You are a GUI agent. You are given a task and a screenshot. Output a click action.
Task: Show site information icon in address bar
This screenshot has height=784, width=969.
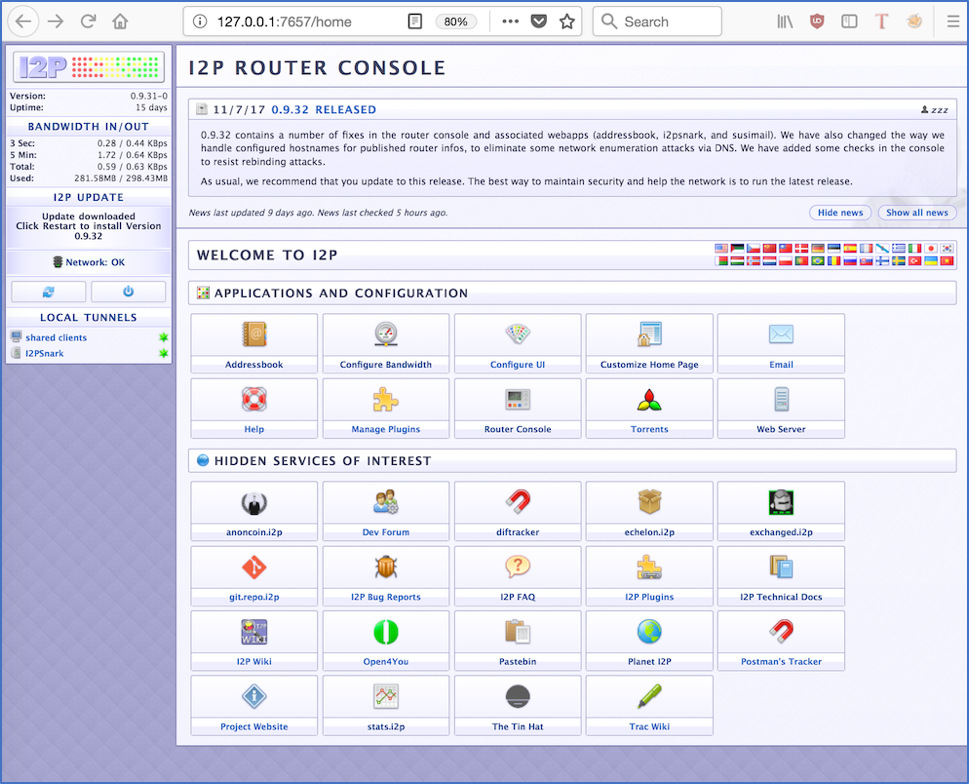pos(200,22)
